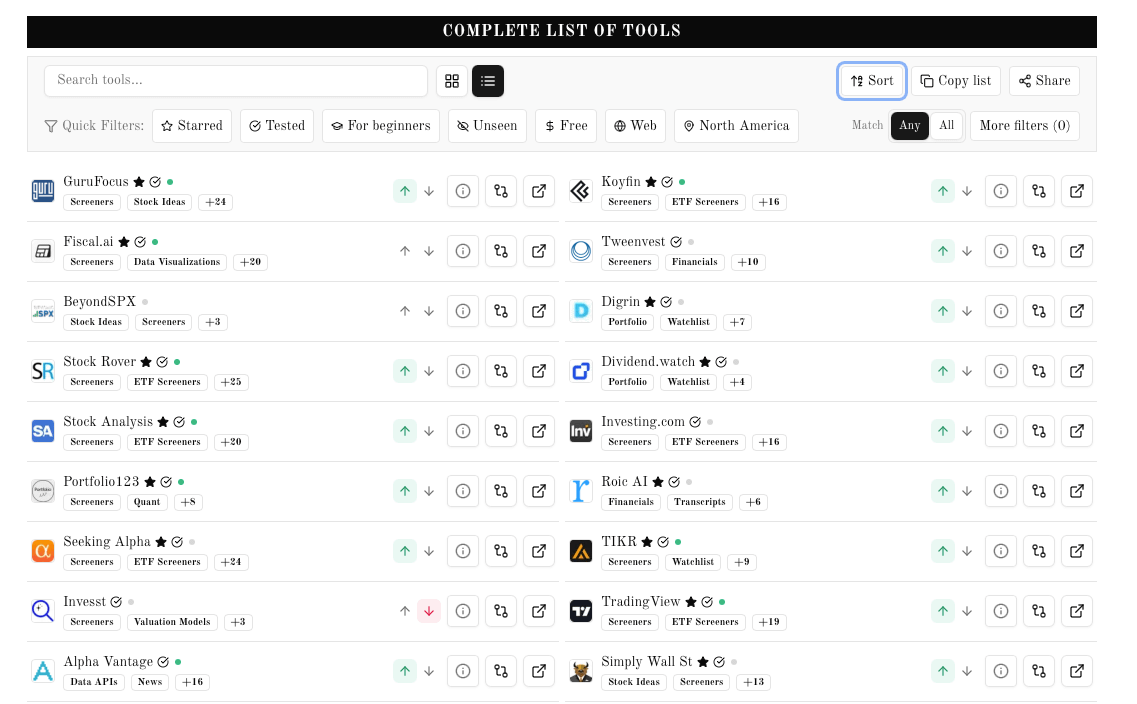Switch to grid view layout

coord(452,81)
